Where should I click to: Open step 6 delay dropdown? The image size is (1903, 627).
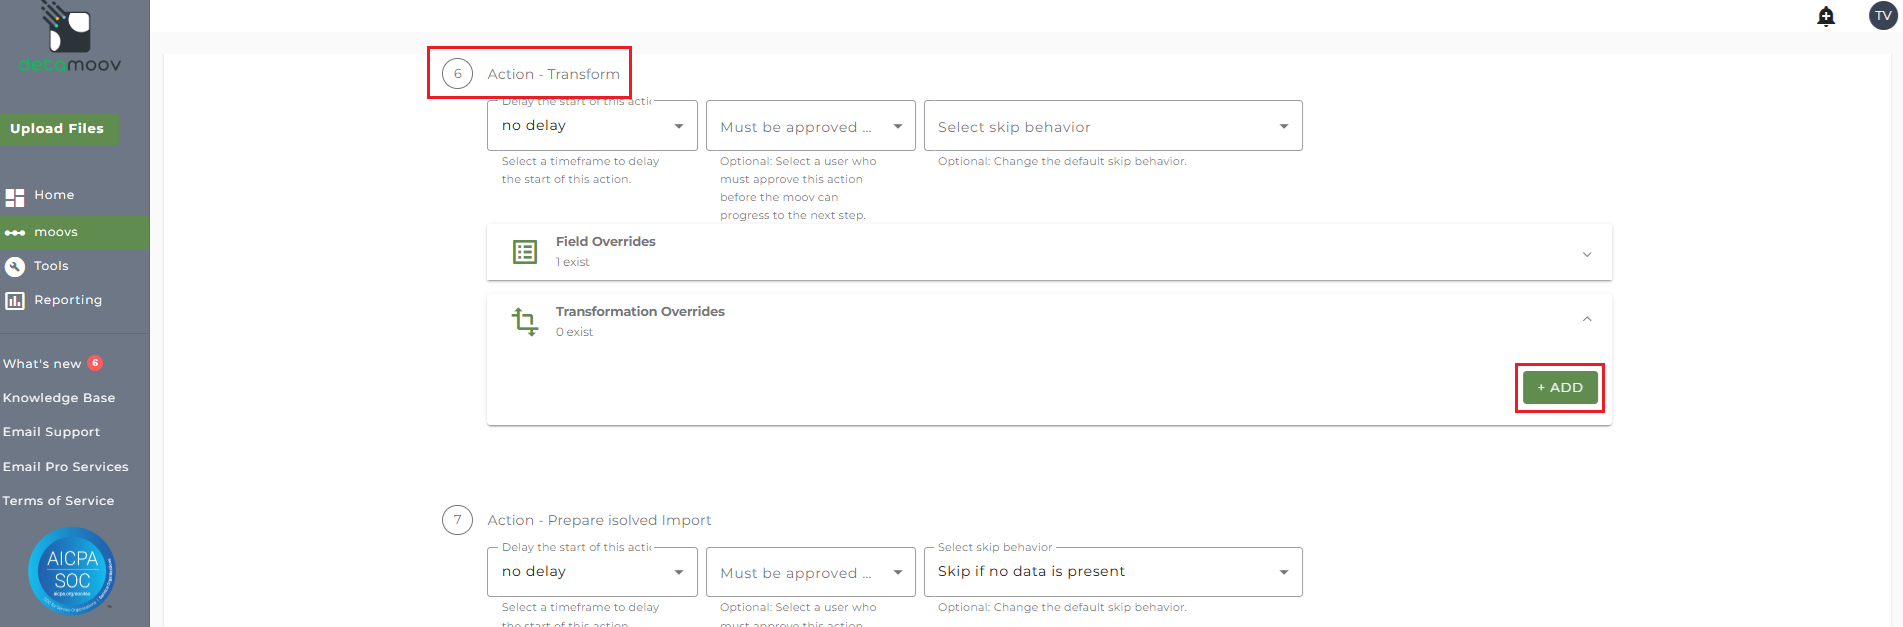[592, 126]
